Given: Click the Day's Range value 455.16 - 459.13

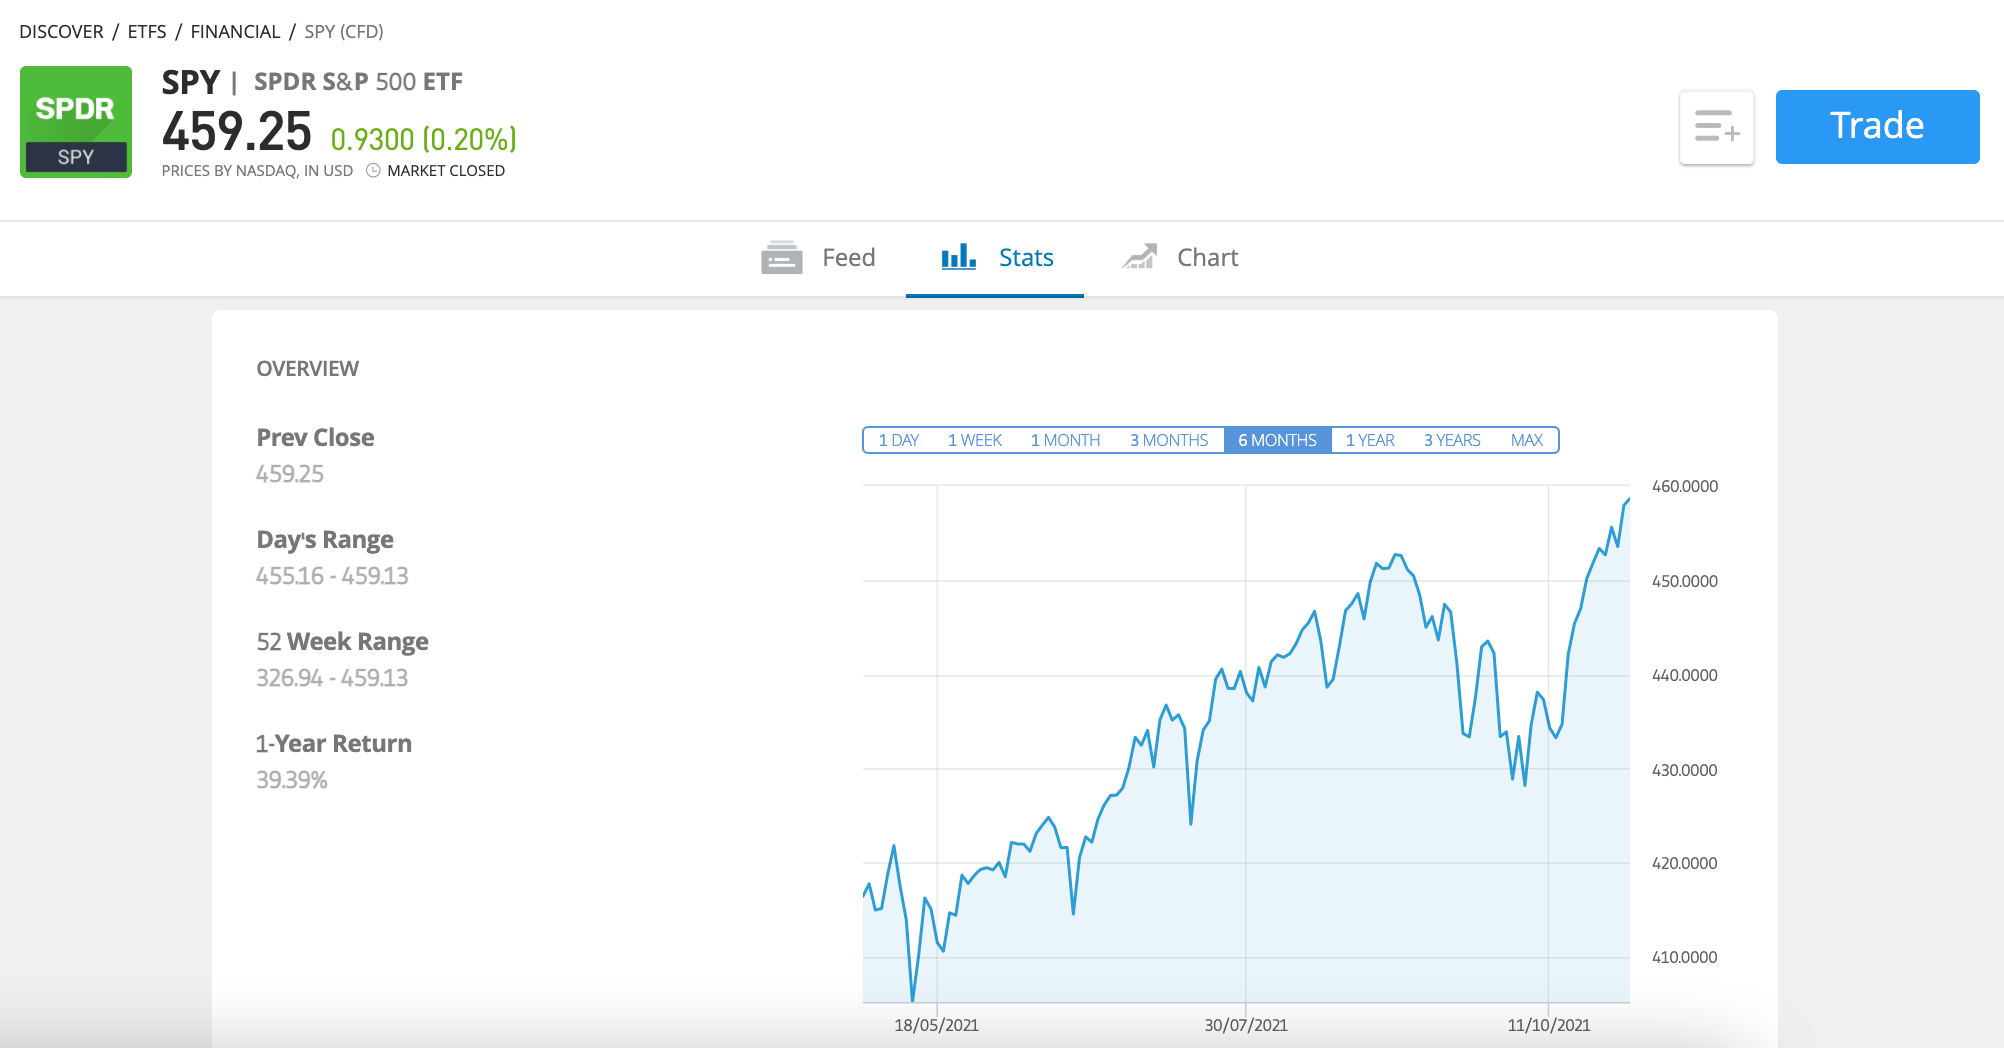Looking at the screenshot, I should pyautogui.click(x=332, y=576).
